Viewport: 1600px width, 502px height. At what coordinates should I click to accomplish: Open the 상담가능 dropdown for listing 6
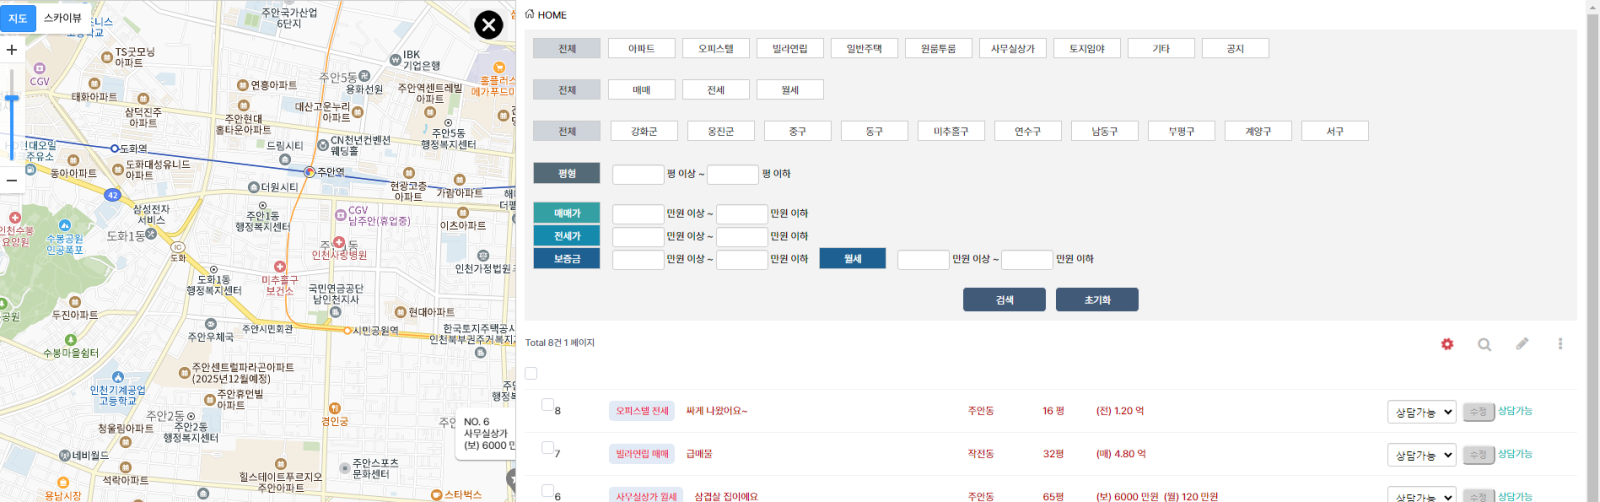[1421, 496]
